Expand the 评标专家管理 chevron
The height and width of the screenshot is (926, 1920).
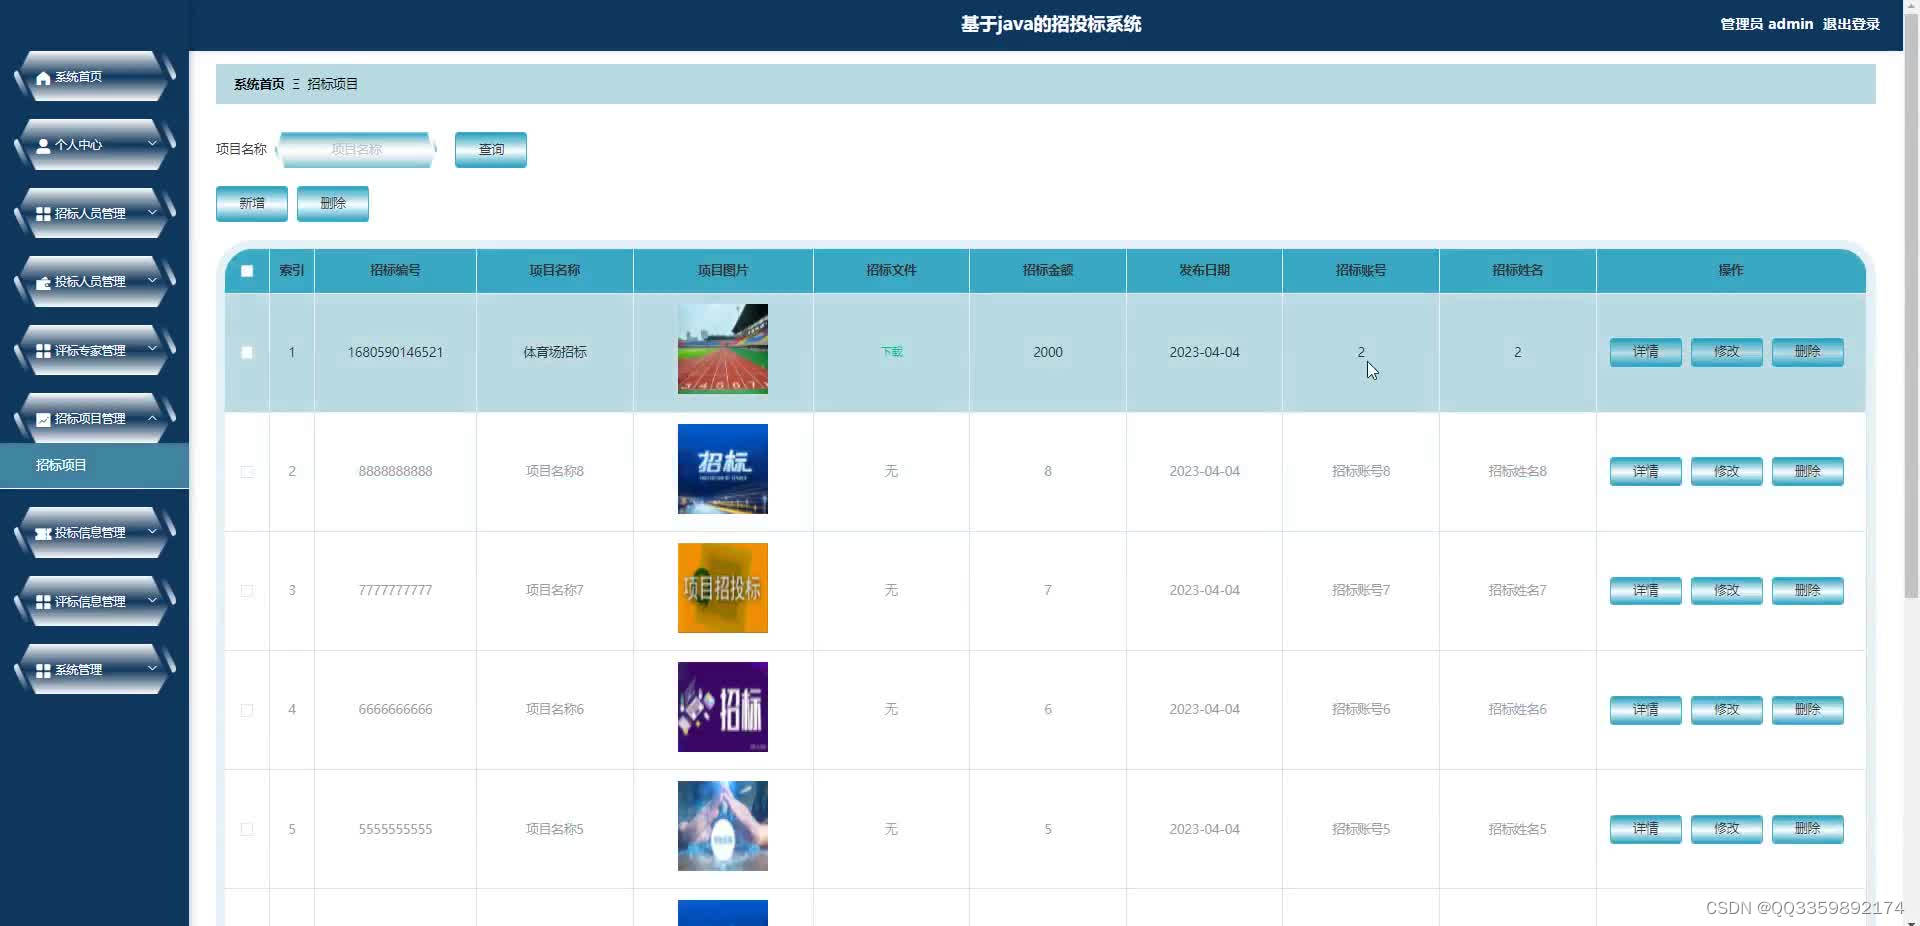152,349
